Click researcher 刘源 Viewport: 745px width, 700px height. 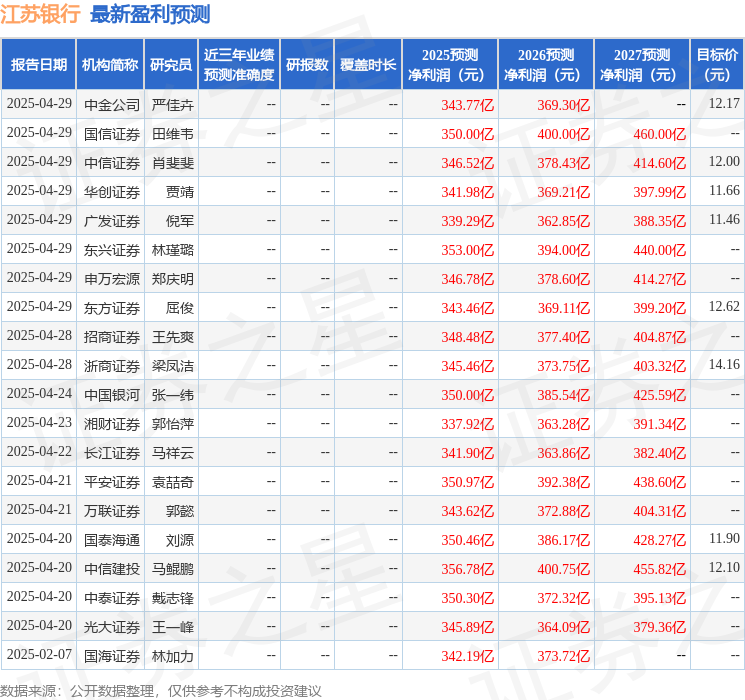click(180, 540)
